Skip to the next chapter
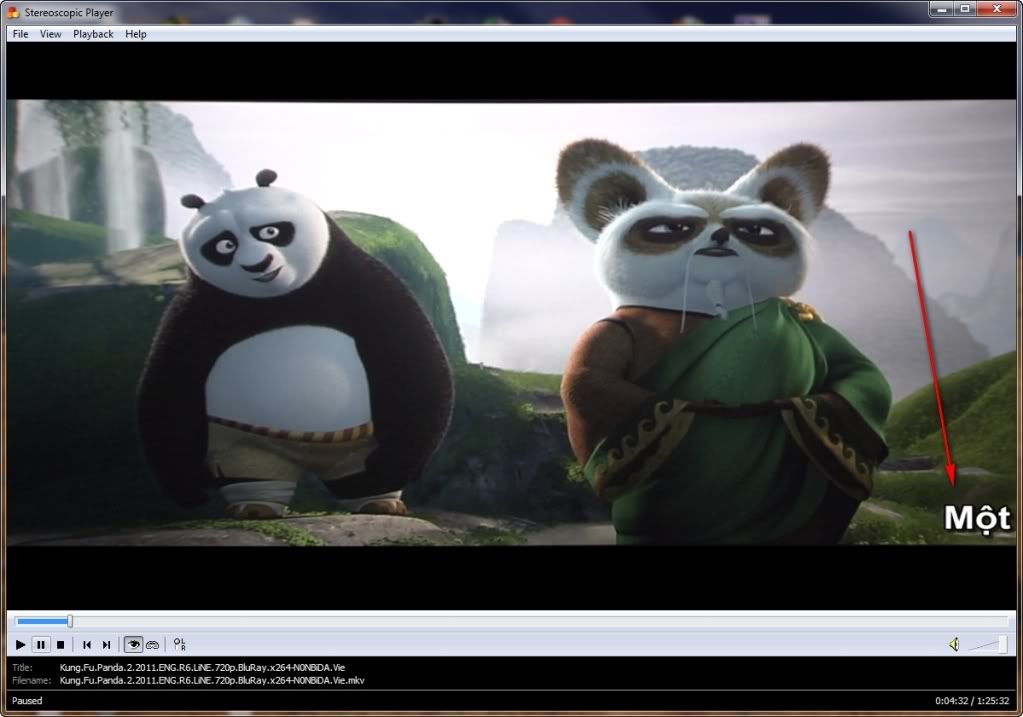Image resolution: width=1023 pixels, height=717 pixels. point(106,645)
